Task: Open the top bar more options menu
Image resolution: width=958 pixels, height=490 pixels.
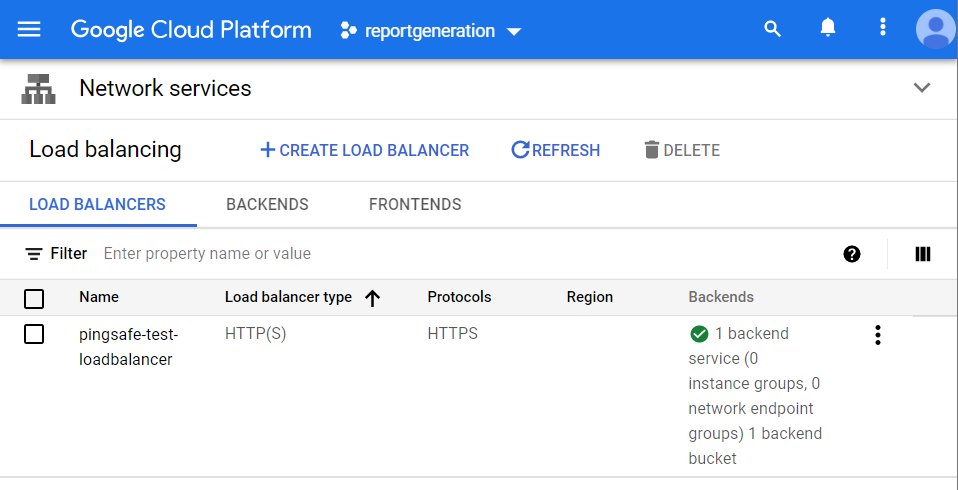Action: pos(883,28)
